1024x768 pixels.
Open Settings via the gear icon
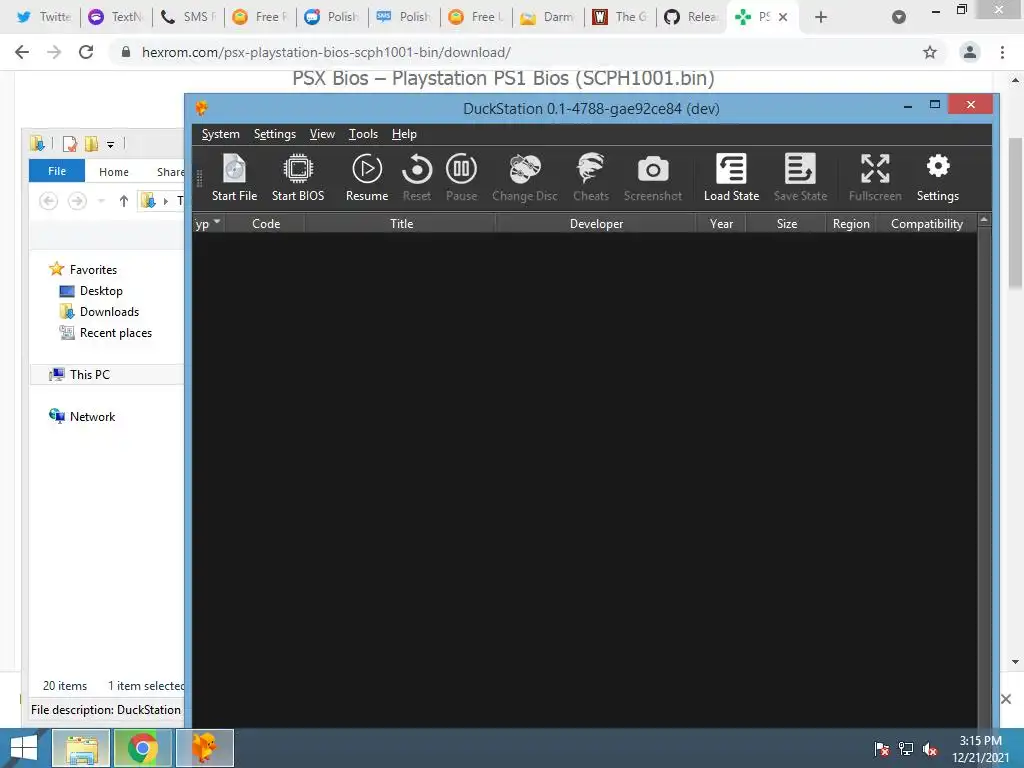[937, 178]
